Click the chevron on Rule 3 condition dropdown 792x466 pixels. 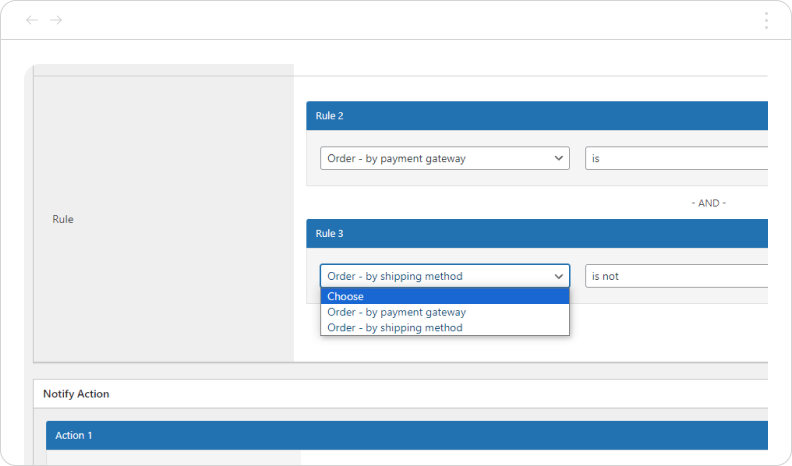tap(558, 276)
